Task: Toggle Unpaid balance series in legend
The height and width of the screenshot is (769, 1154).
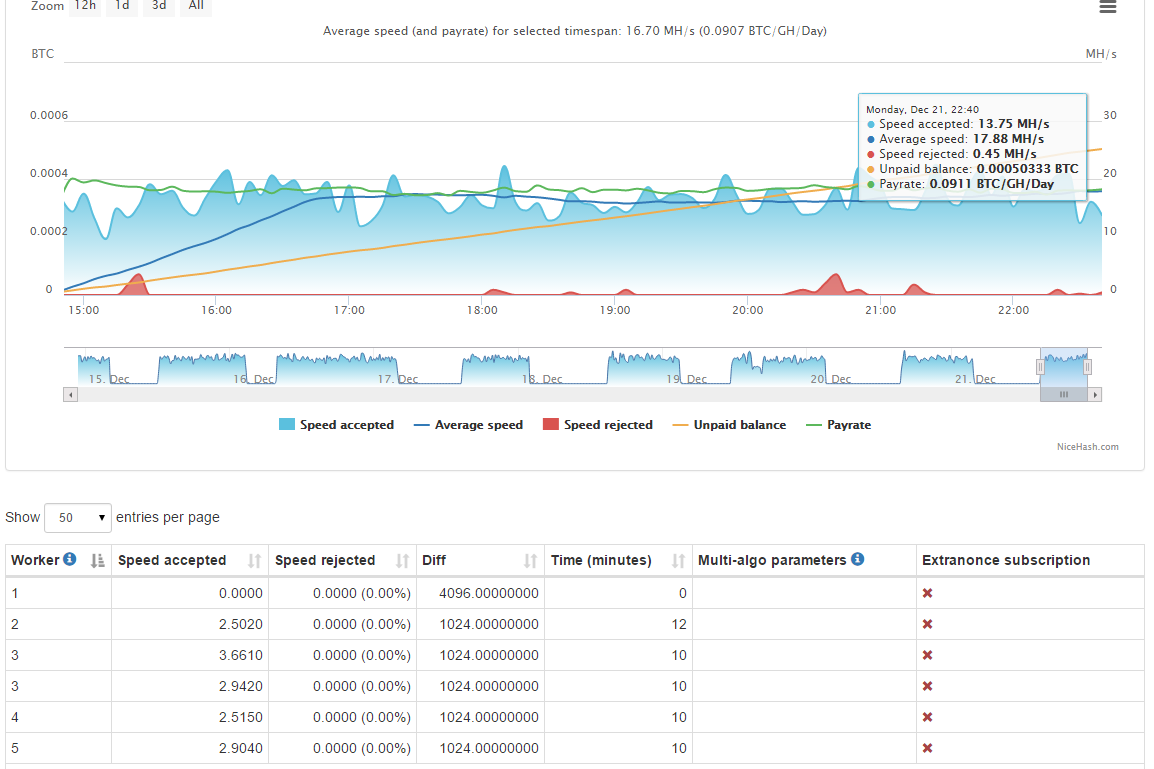Action: (729, 425)
